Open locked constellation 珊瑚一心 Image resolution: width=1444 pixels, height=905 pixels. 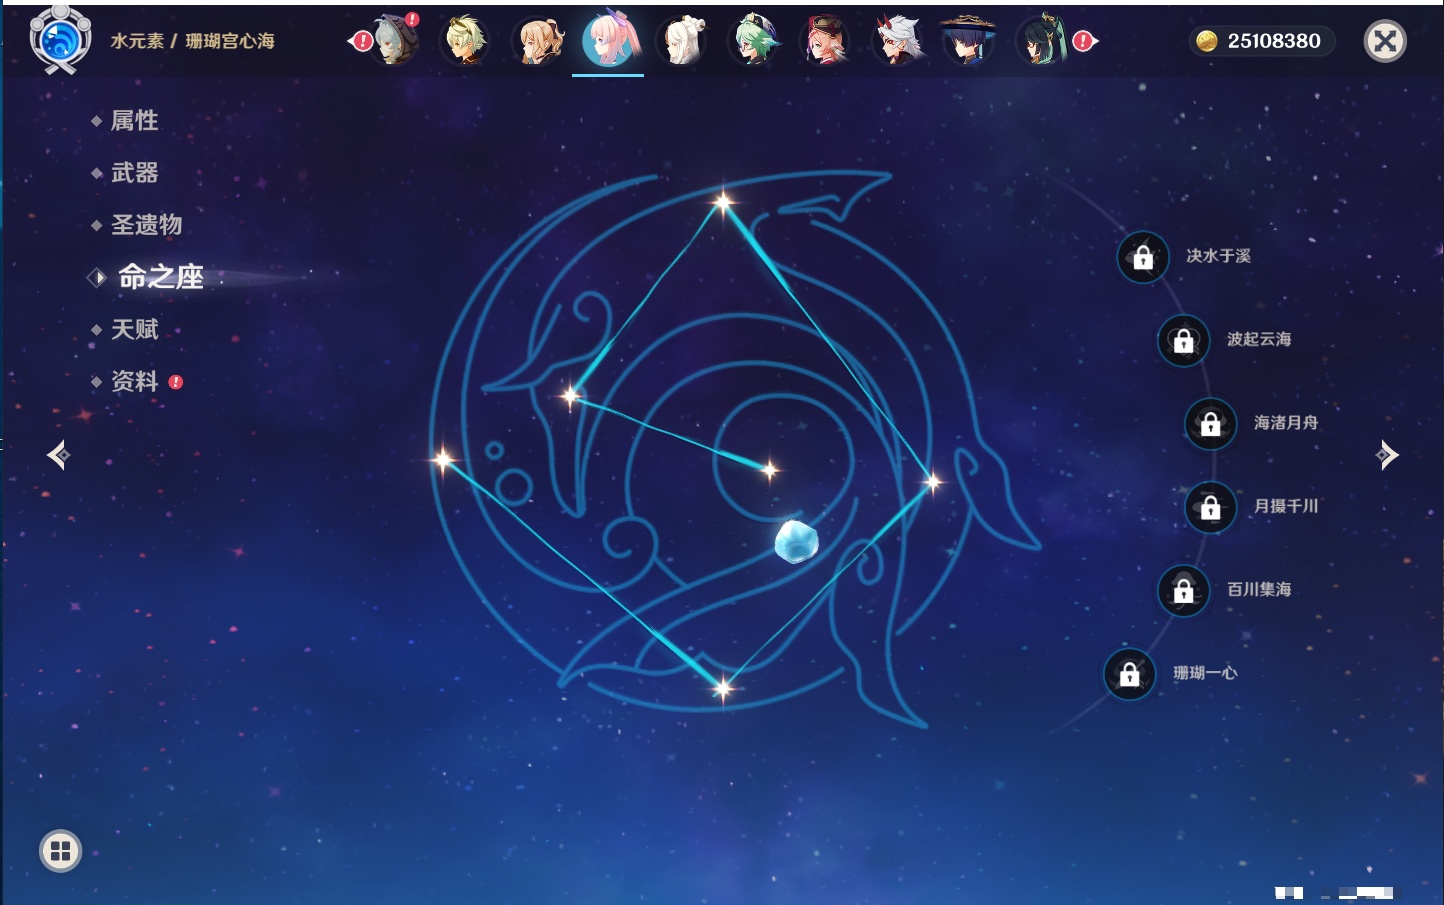(x=1129, y=674)
